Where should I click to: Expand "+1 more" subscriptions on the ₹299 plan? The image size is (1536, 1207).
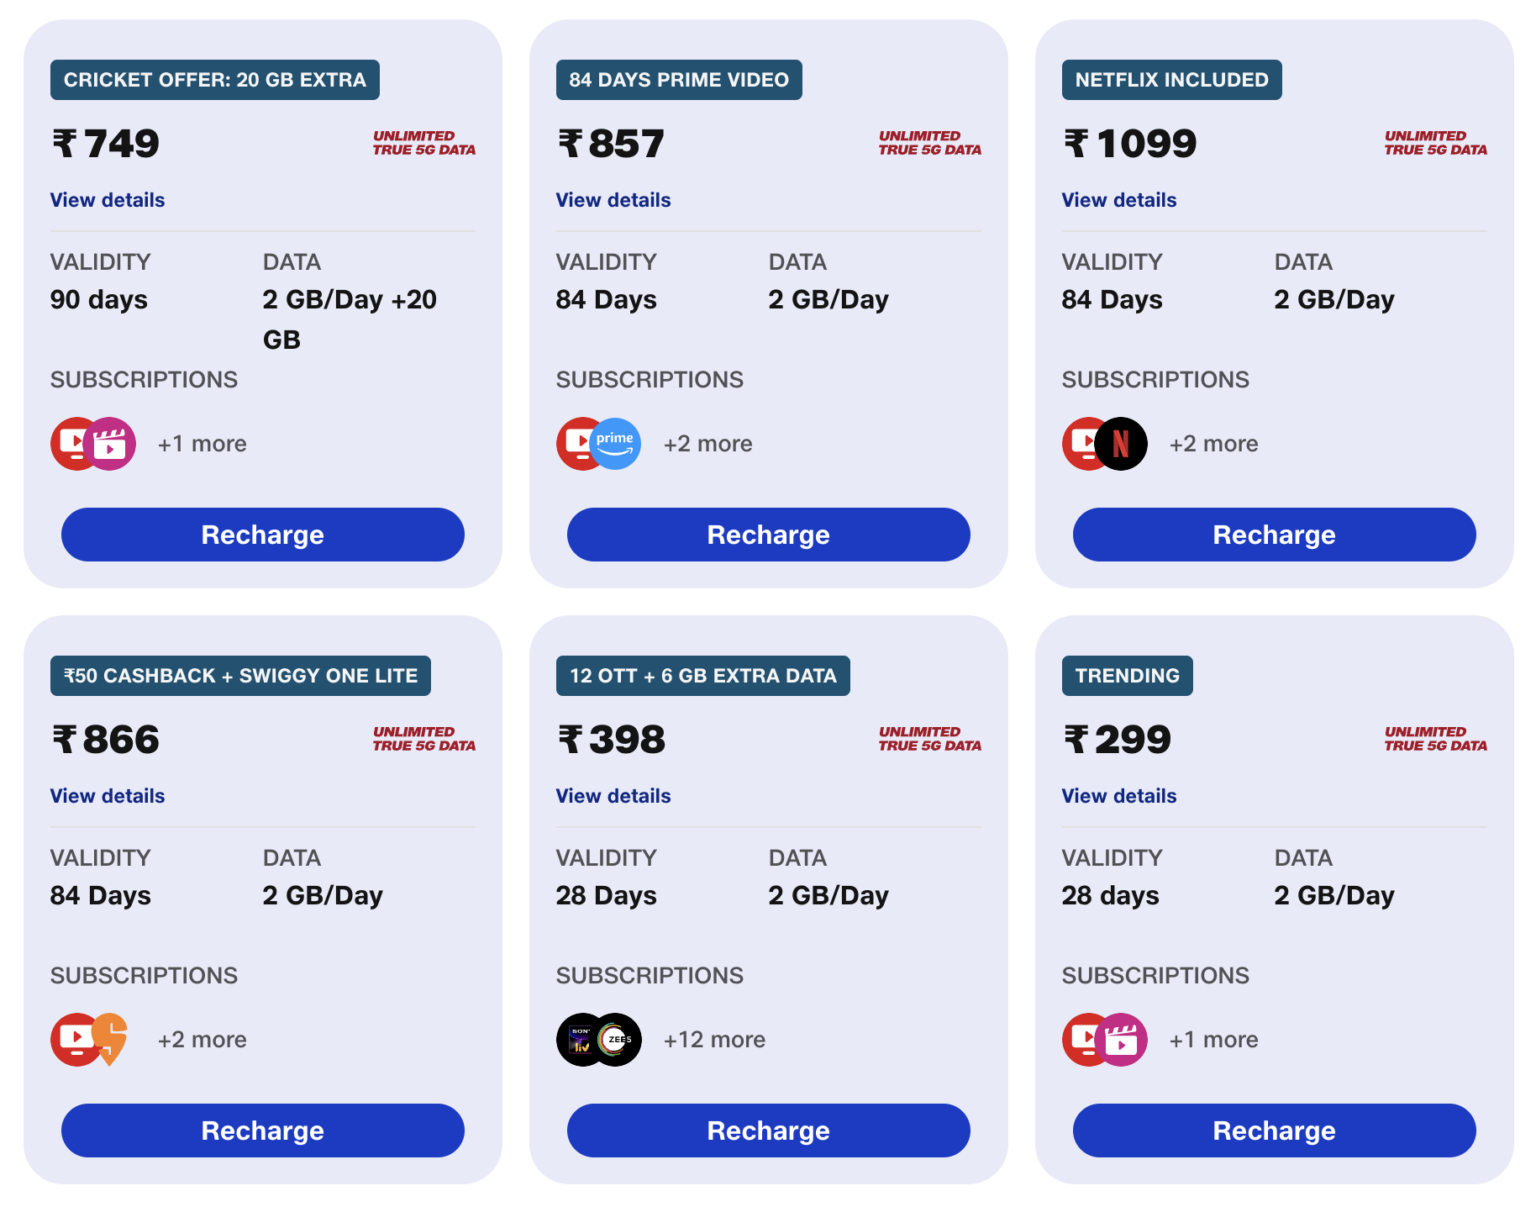pyautogui.click(x=1213, y=1039)
